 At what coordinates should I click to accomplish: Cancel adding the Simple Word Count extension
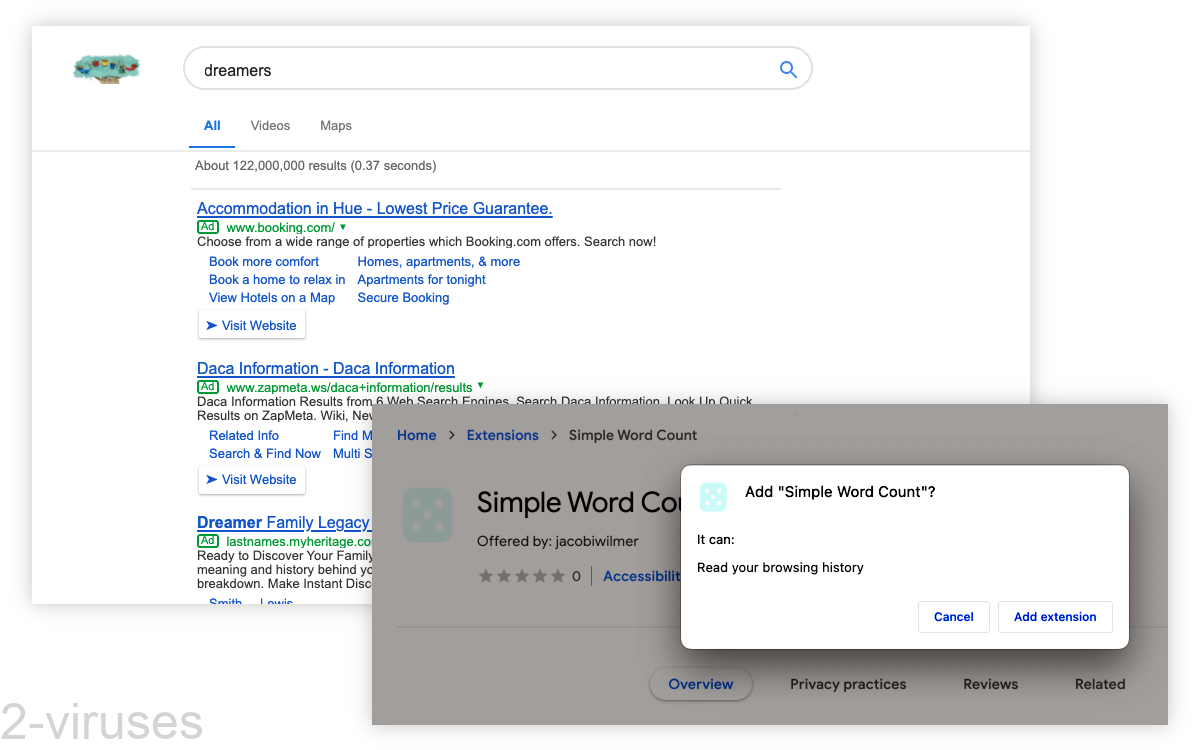pos(953,617)
